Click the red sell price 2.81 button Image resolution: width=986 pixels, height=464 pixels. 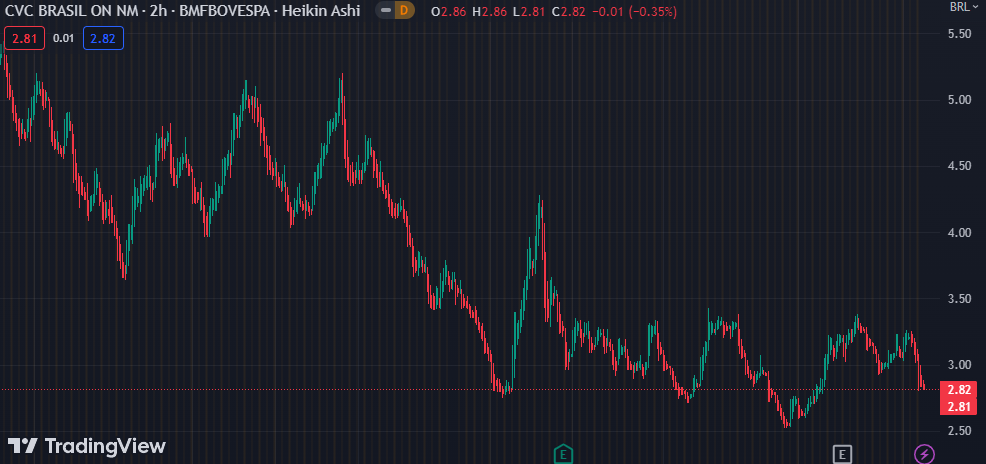pos(25,38)
